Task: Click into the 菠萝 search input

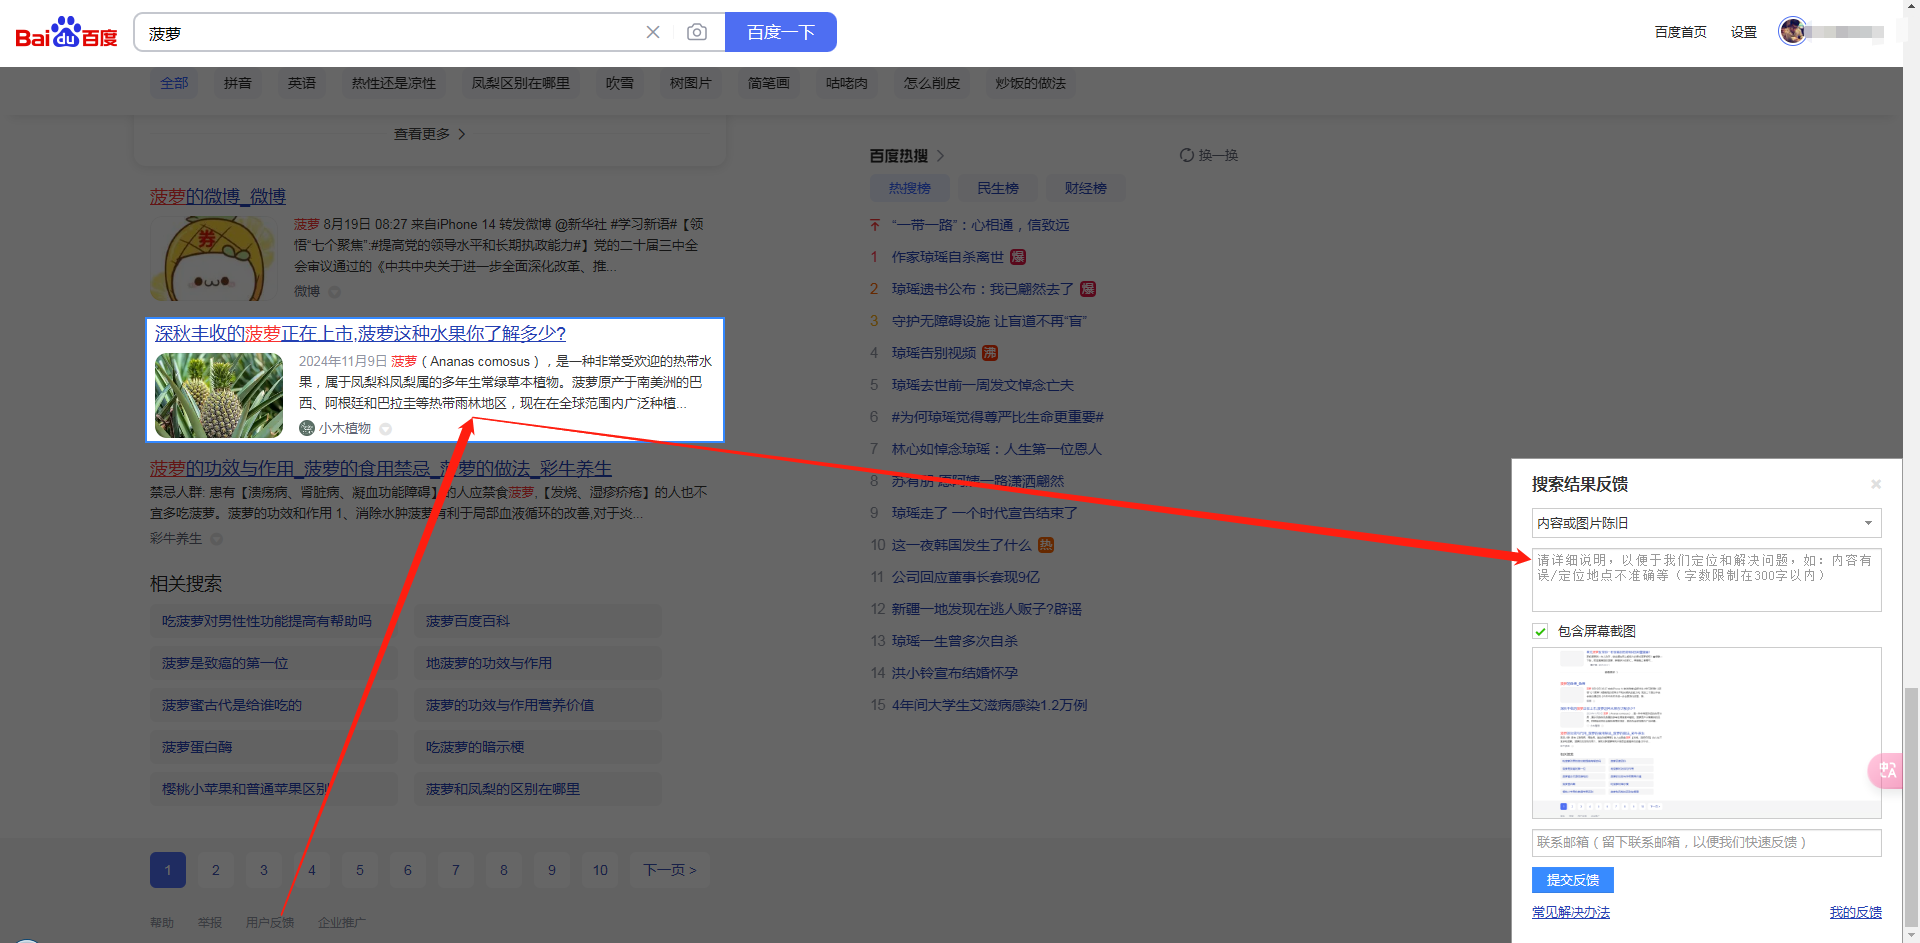Action: coord(390,32)
